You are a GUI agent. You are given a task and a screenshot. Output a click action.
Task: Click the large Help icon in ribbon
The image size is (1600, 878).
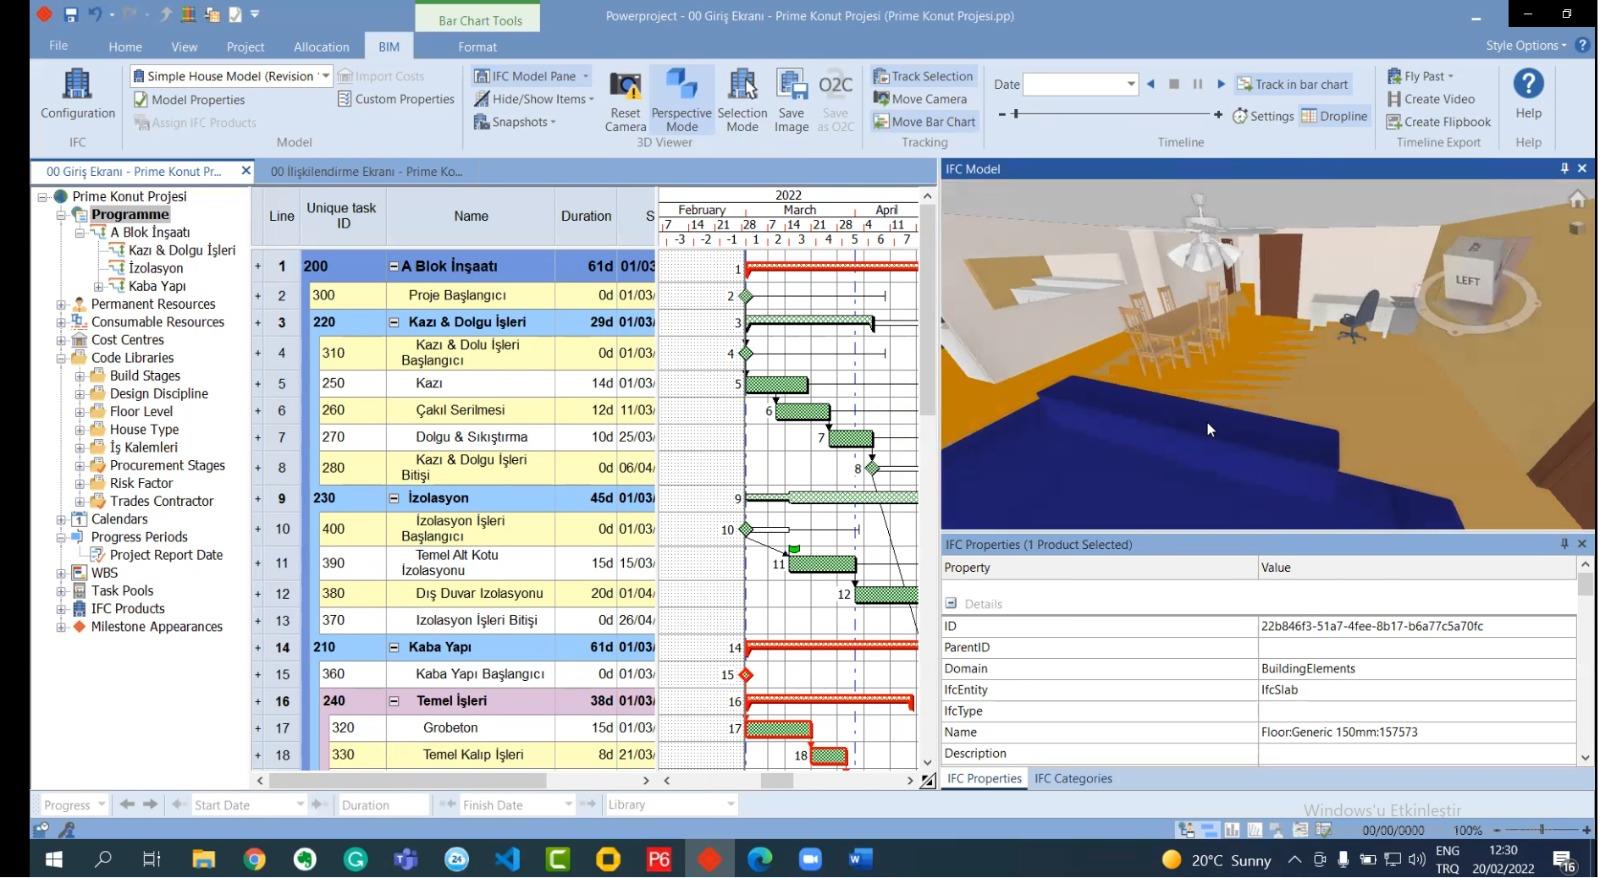point(1528,94)
